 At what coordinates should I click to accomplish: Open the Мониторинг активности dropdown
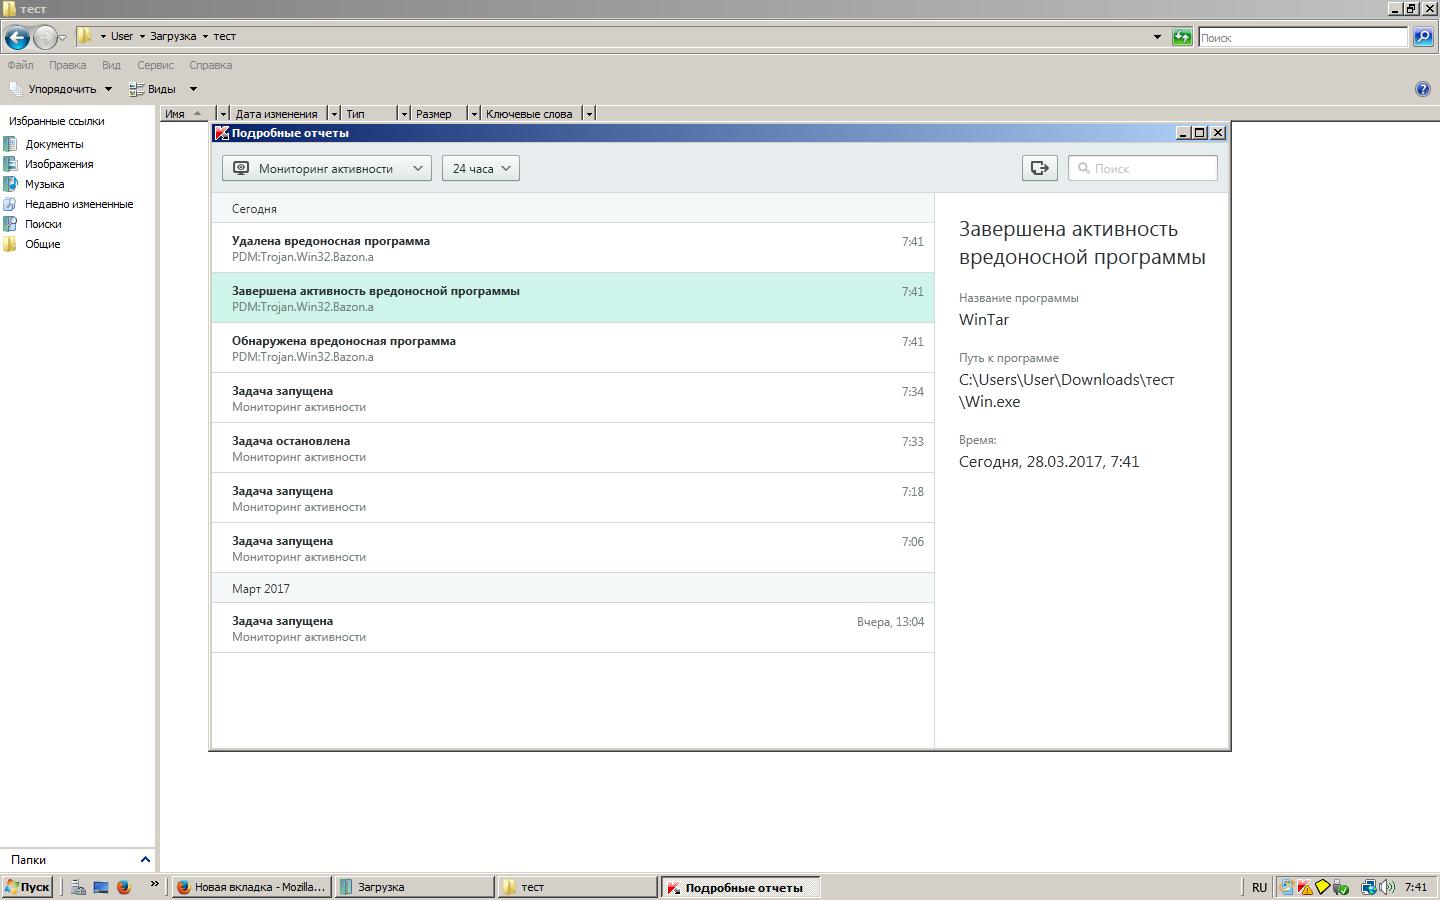[x=326, y=168]
